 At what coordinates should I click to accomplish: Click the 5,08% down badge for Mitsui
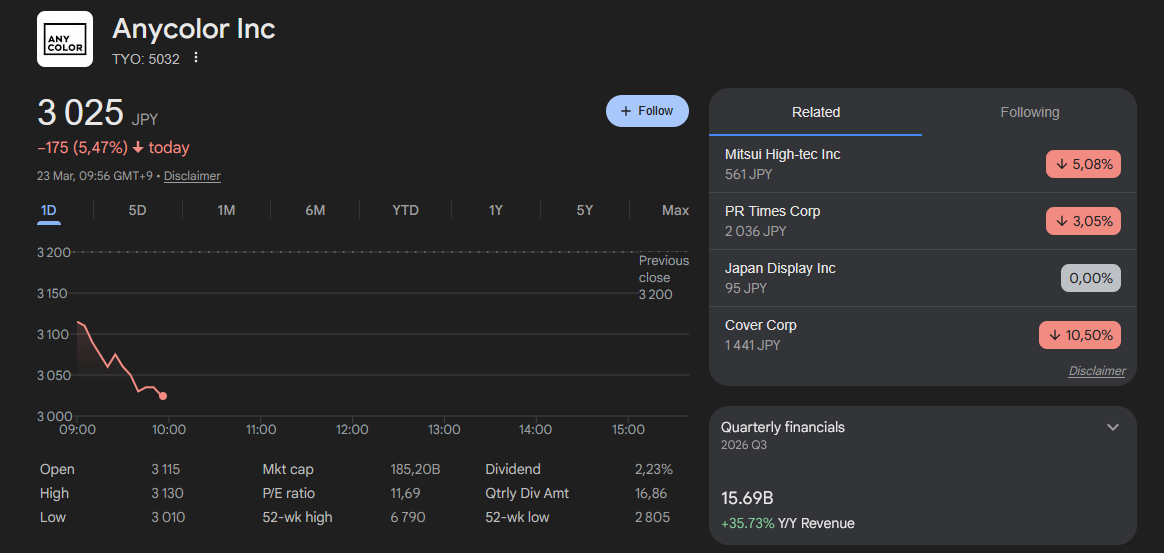1083,164
